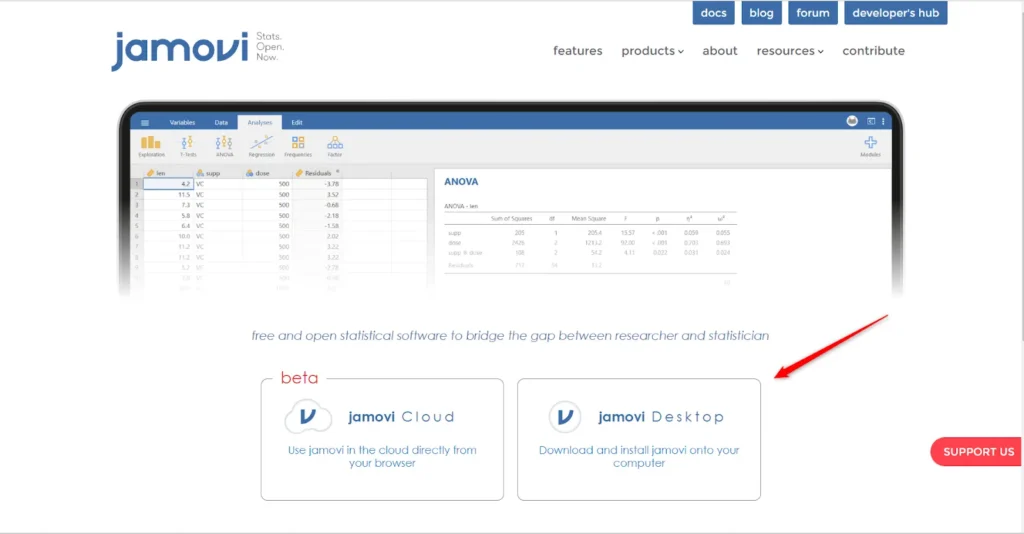Open the developer's hub
The image size is (1024, 534).
(895, 13)
